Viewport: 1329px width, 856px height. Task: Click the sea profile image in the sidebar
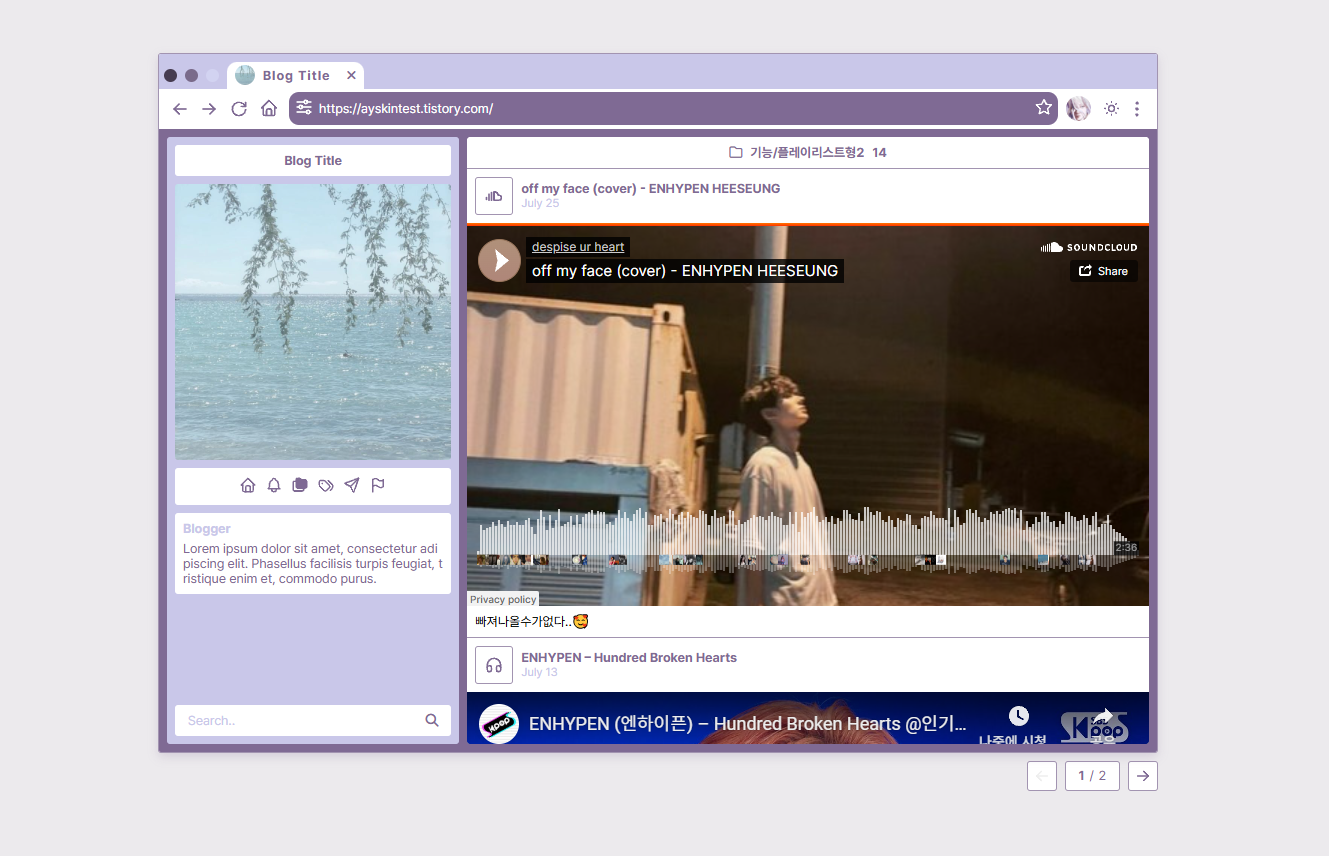[313, 322]
